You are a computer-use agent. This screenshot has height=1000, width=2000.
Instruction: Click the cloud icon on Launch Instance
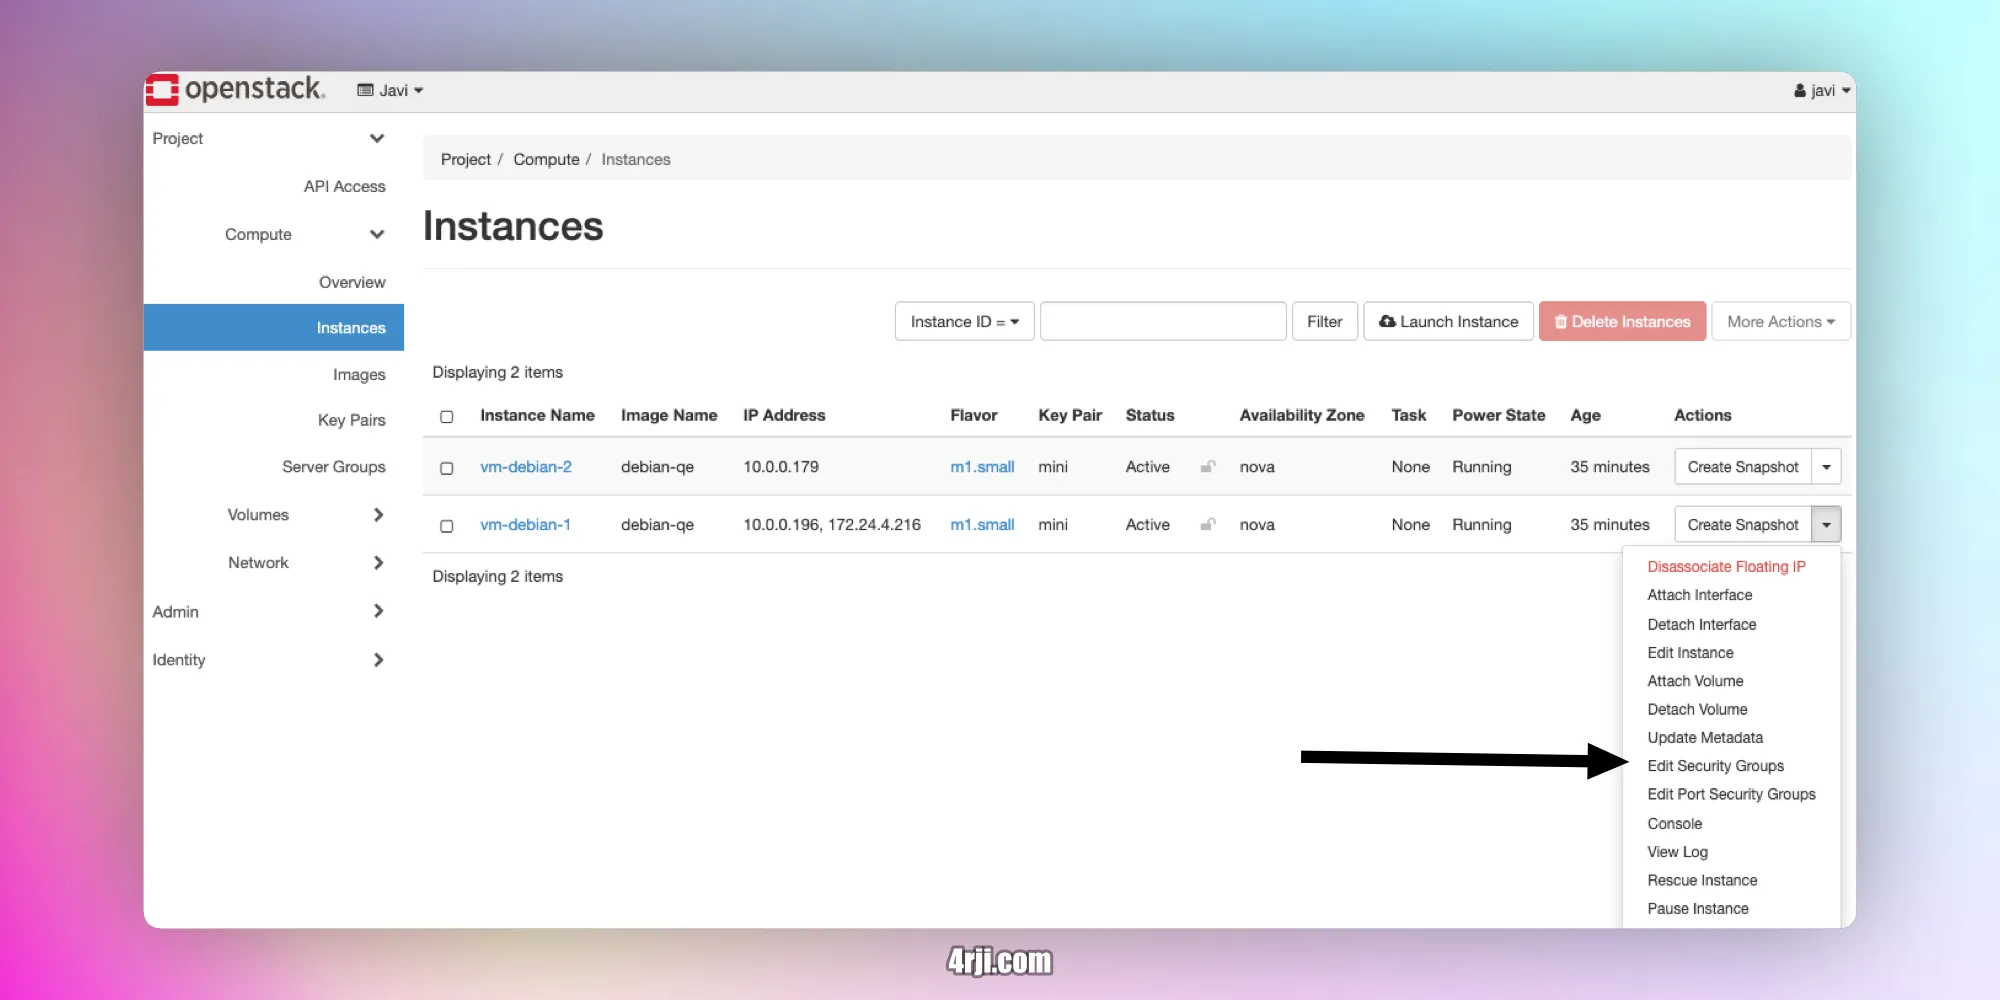(1389, 321)
